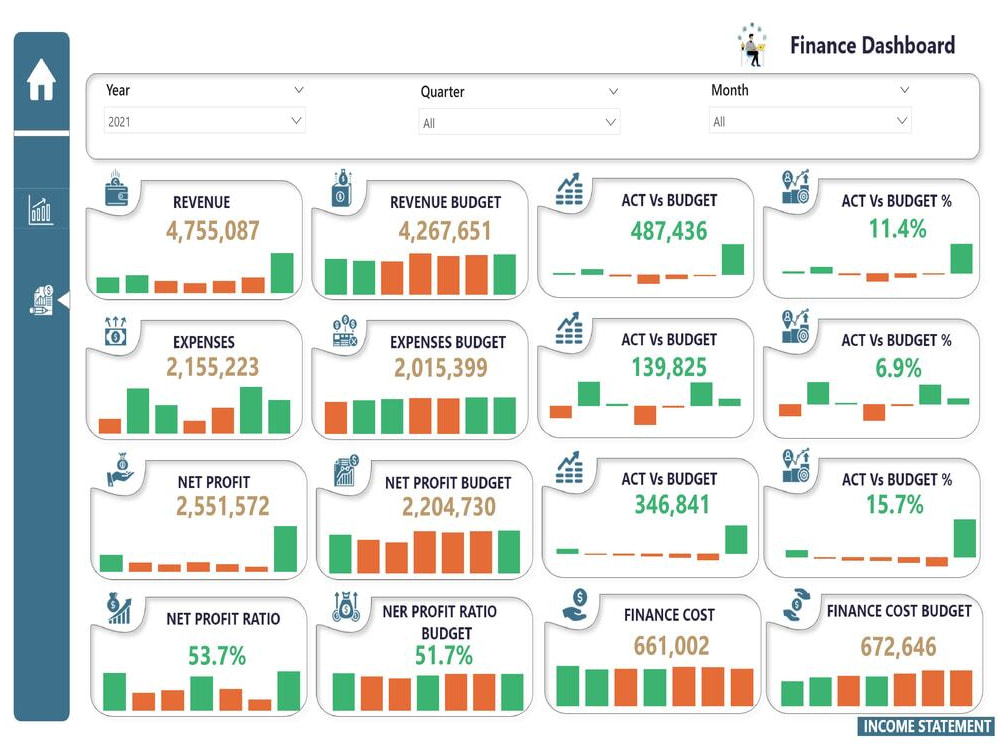
Task: Click the INCOME STATEMENT label at bottom right
Action: point(924,727)
